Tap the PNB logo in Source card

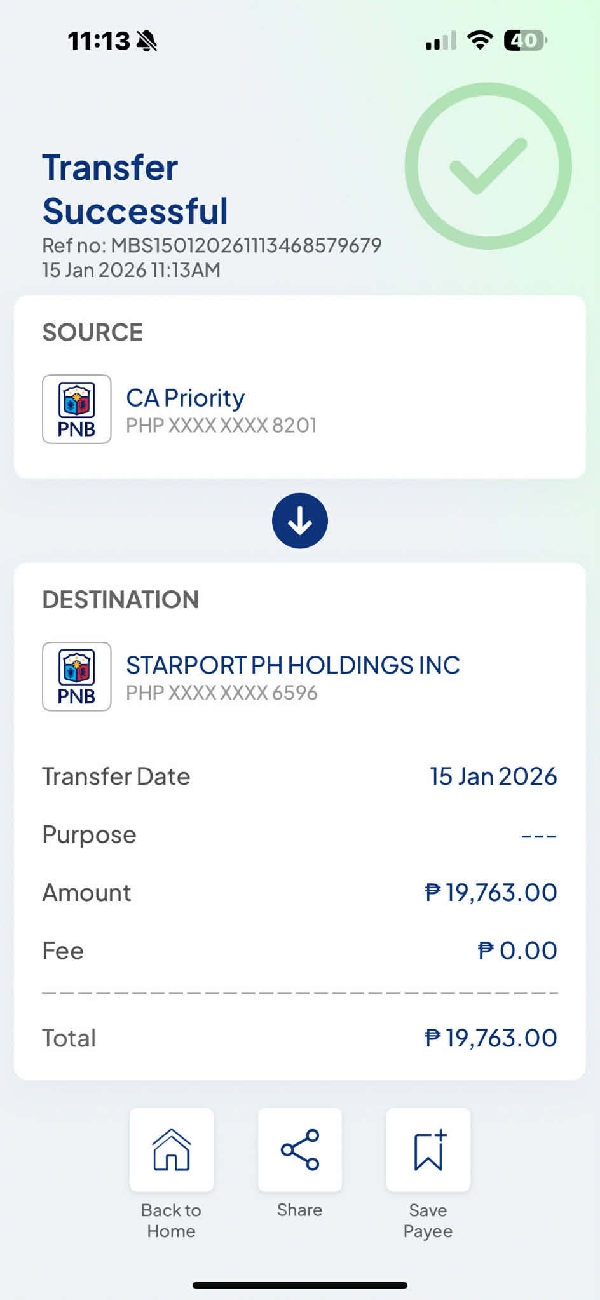pos(77,409)
